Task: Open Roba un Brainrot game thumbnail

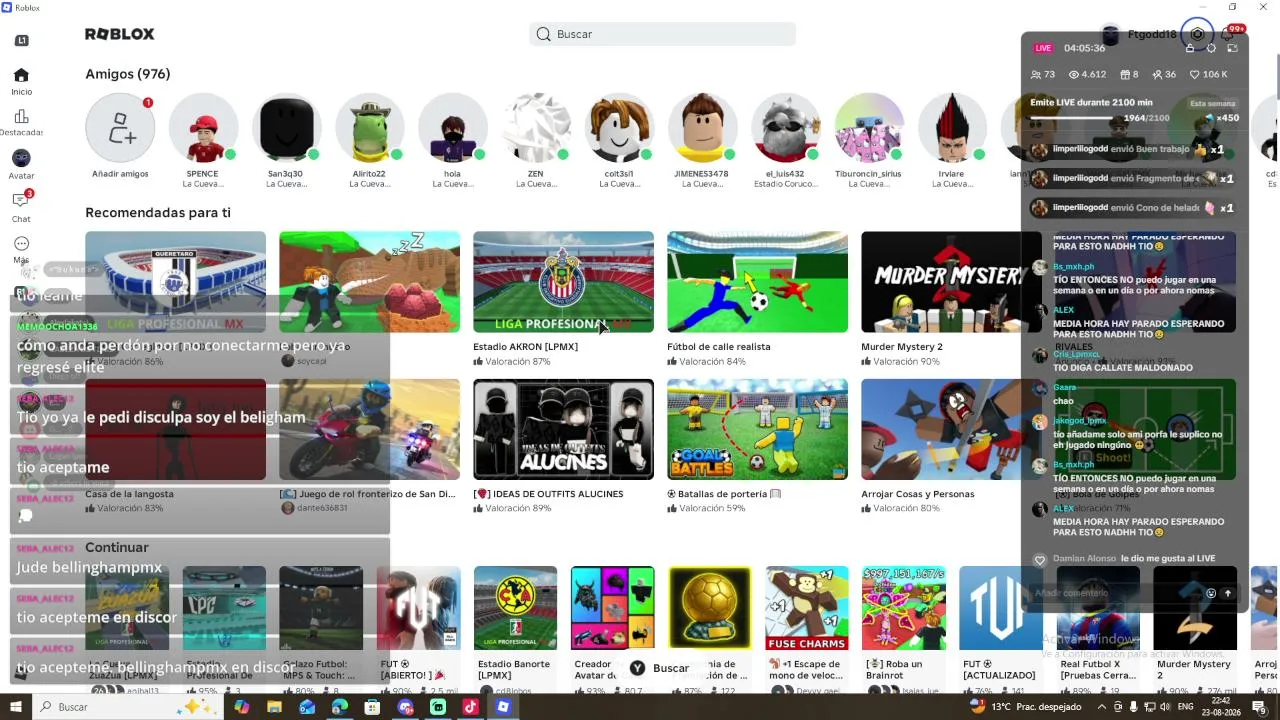Action: click(903, 608)
